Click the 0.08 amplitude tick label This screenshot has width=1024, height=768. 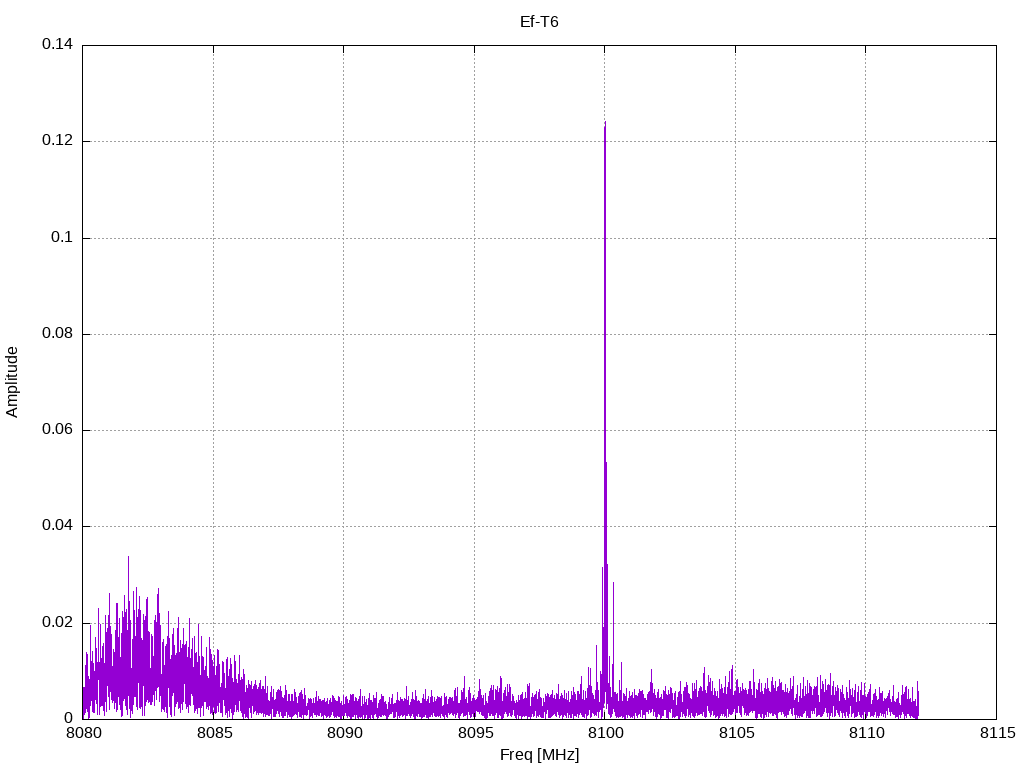coord(57,333)
